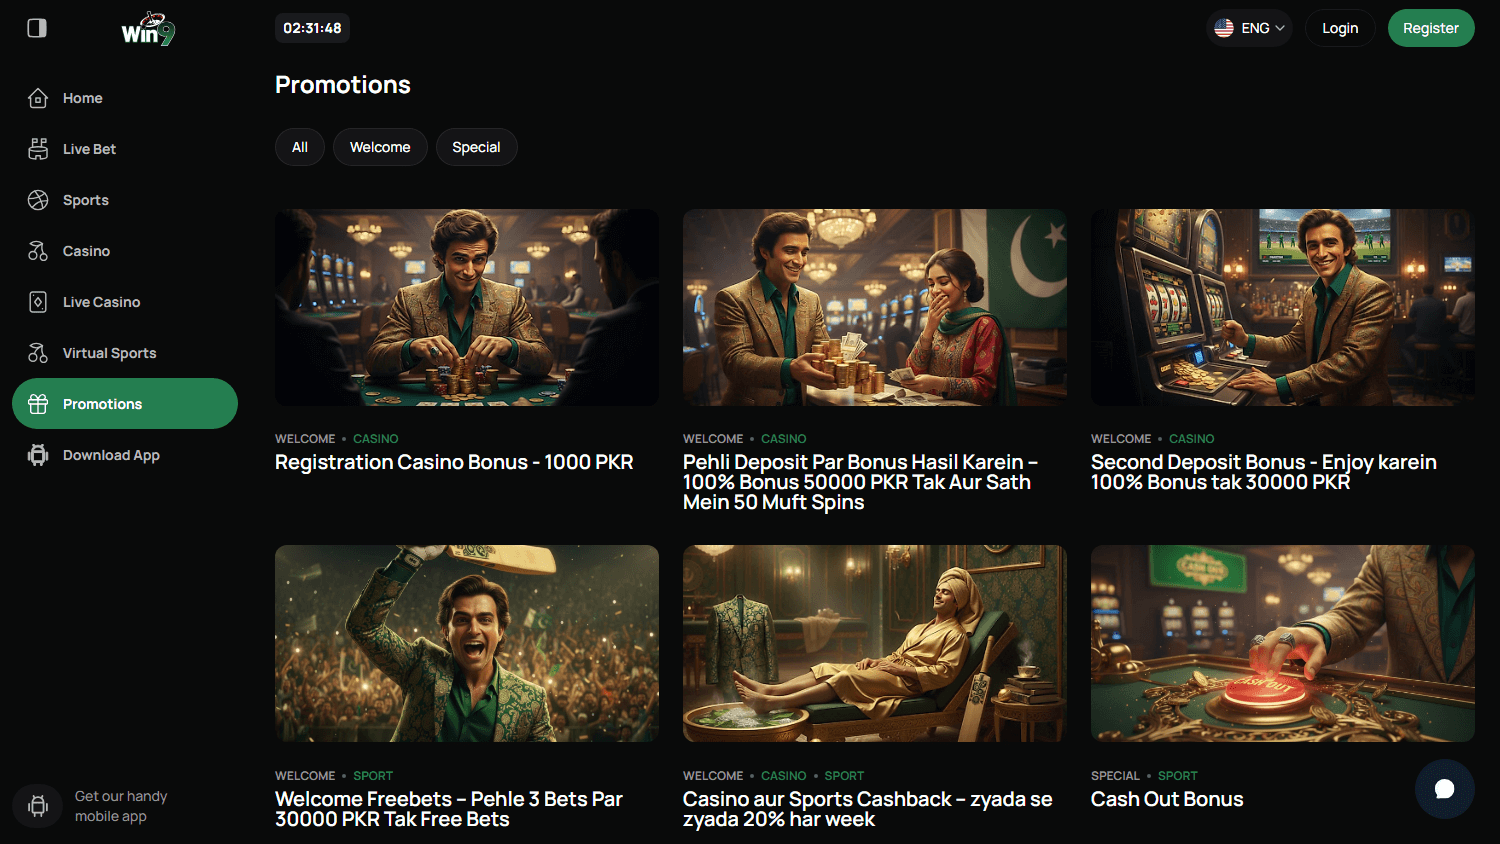This screenshot has width=1500, height=844.
Task: Open Registration Casino Bonus 1000 PKR thumbnail
Action: click(x=466, y=307)
